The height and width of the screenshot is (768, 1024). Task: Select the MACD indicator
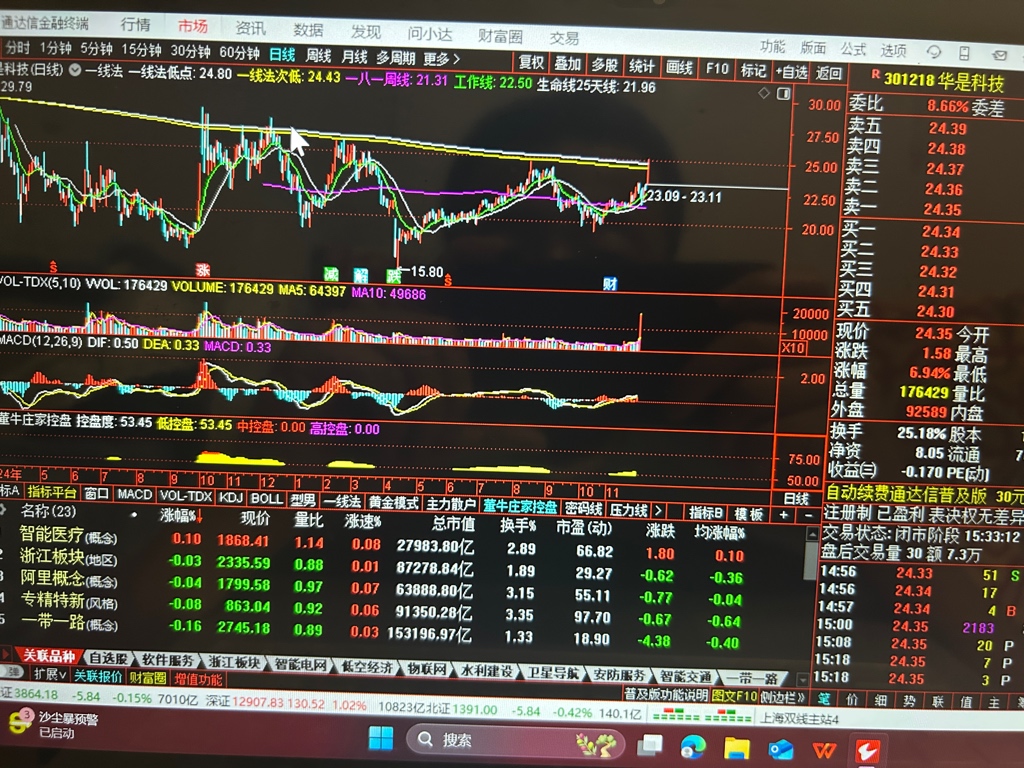coord(135,494)
